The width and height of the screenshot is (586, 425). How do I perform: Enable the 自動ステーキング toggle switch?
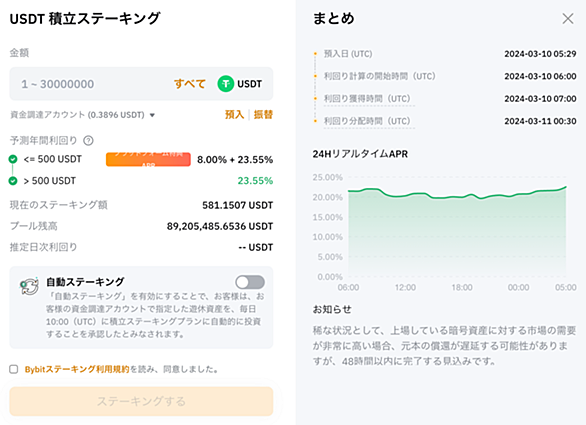click(x=250, y=282)
